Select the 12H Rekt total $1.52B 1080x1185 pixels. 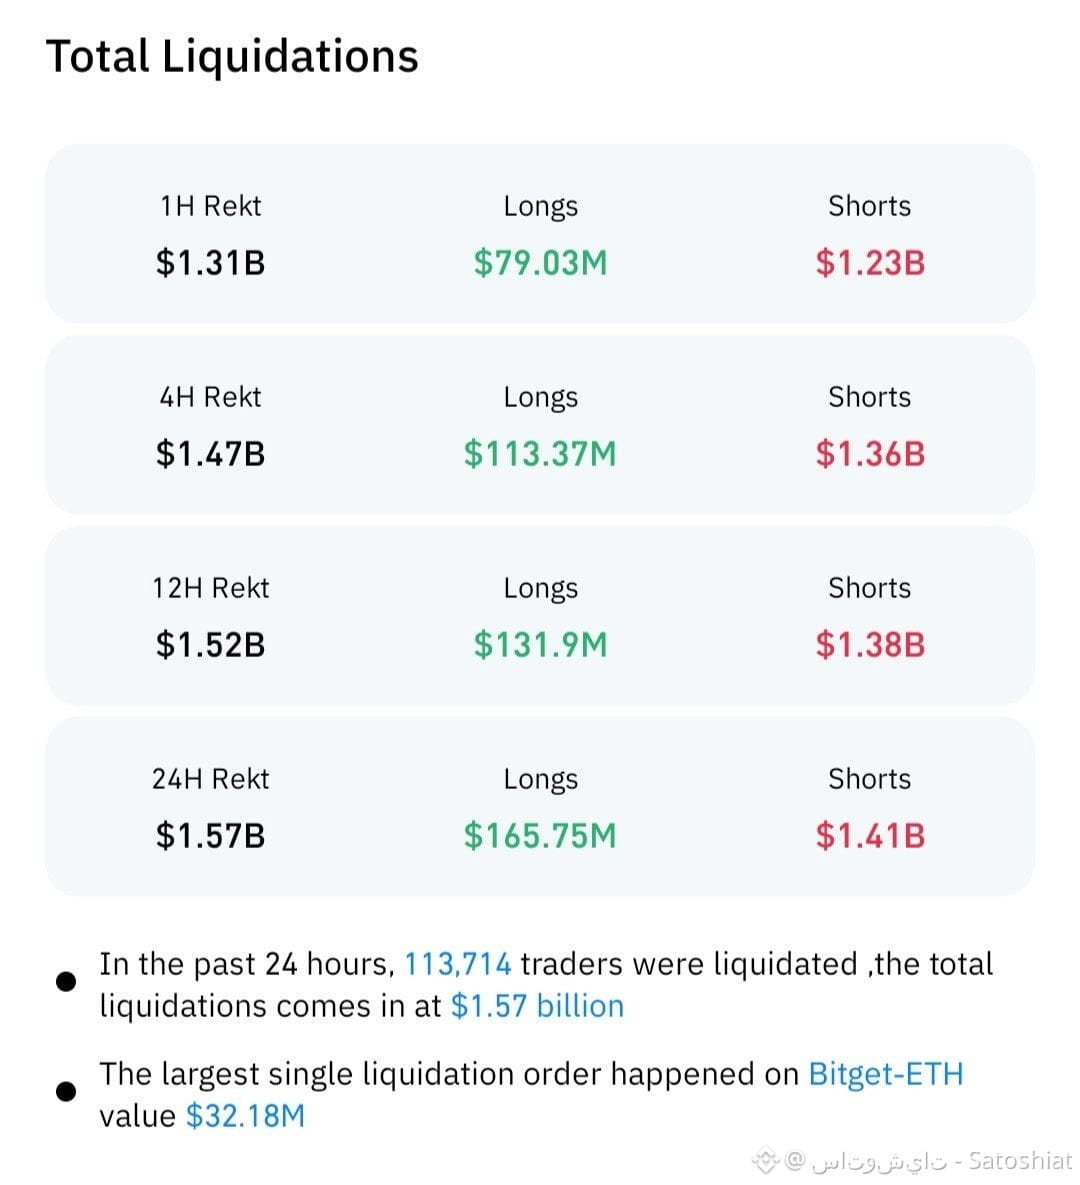click(210, 645)
